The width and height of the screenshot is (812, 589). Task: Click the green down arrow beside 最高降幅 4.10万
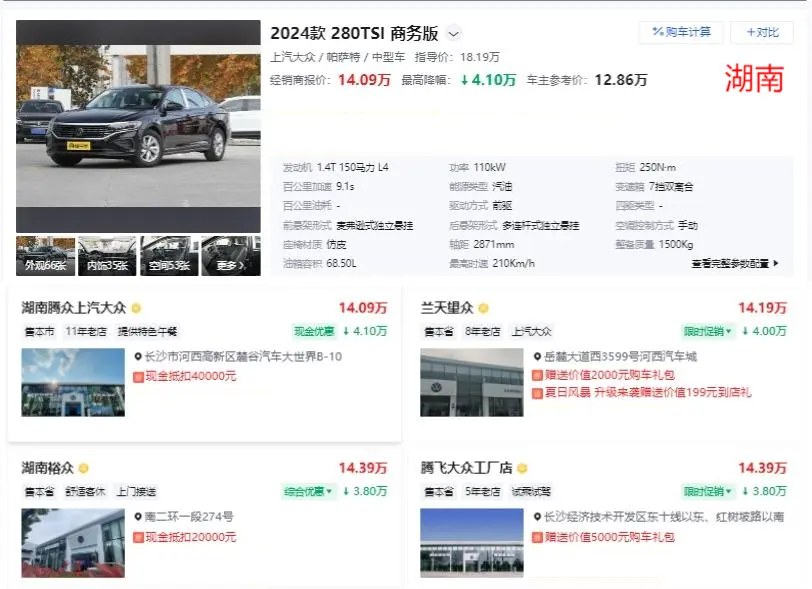[465, 80]
